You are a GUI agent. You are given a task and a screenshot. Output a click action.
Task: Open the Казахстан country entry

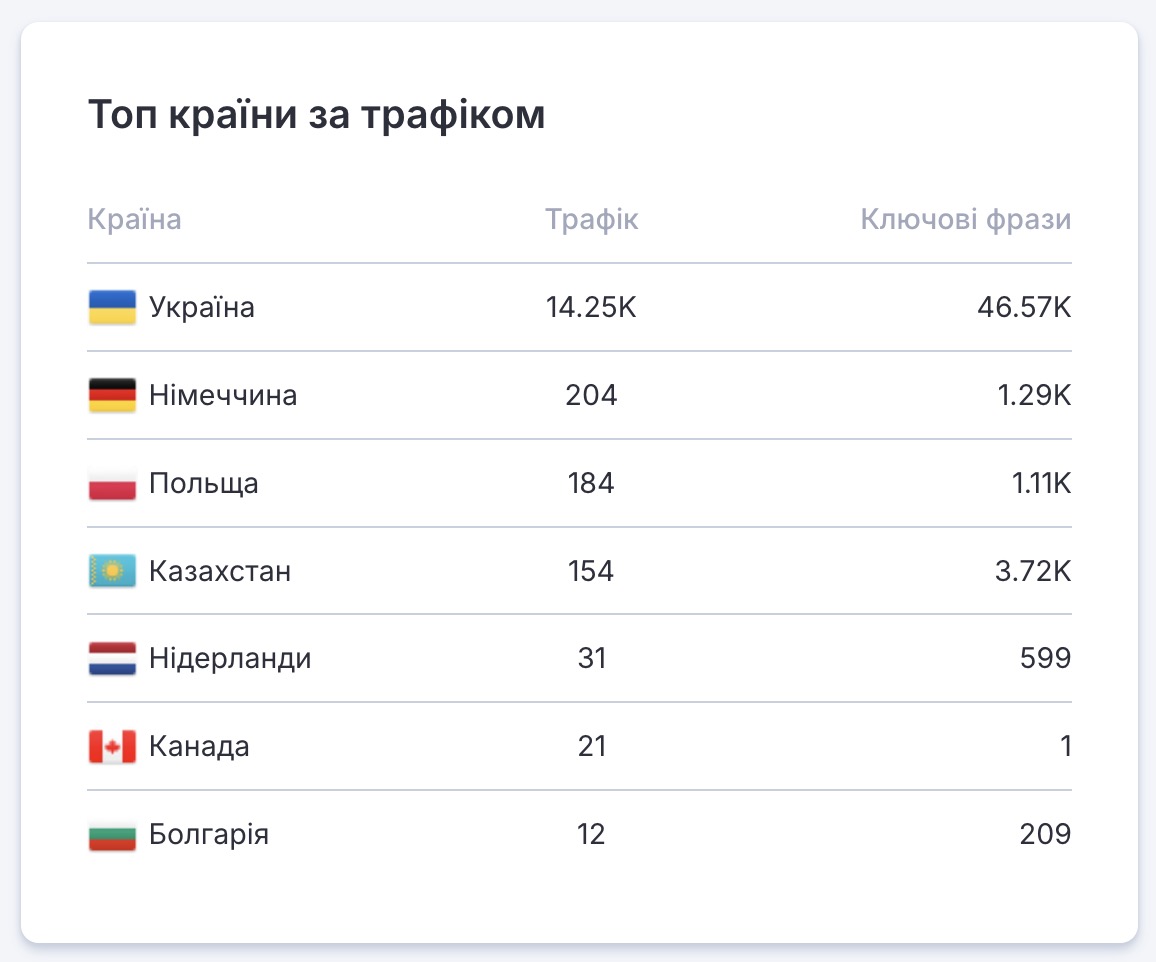220,572
